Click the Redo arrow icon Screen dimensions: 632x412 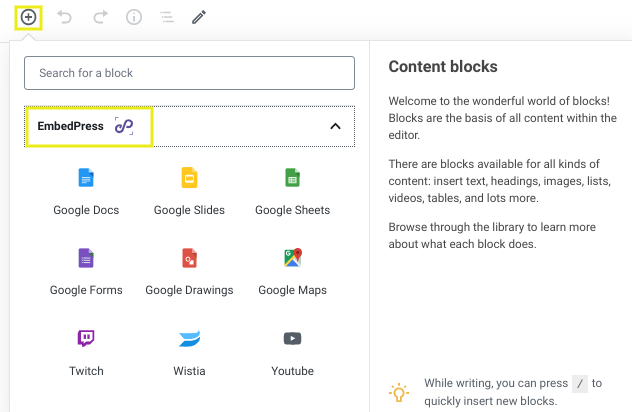coord(100,17)
